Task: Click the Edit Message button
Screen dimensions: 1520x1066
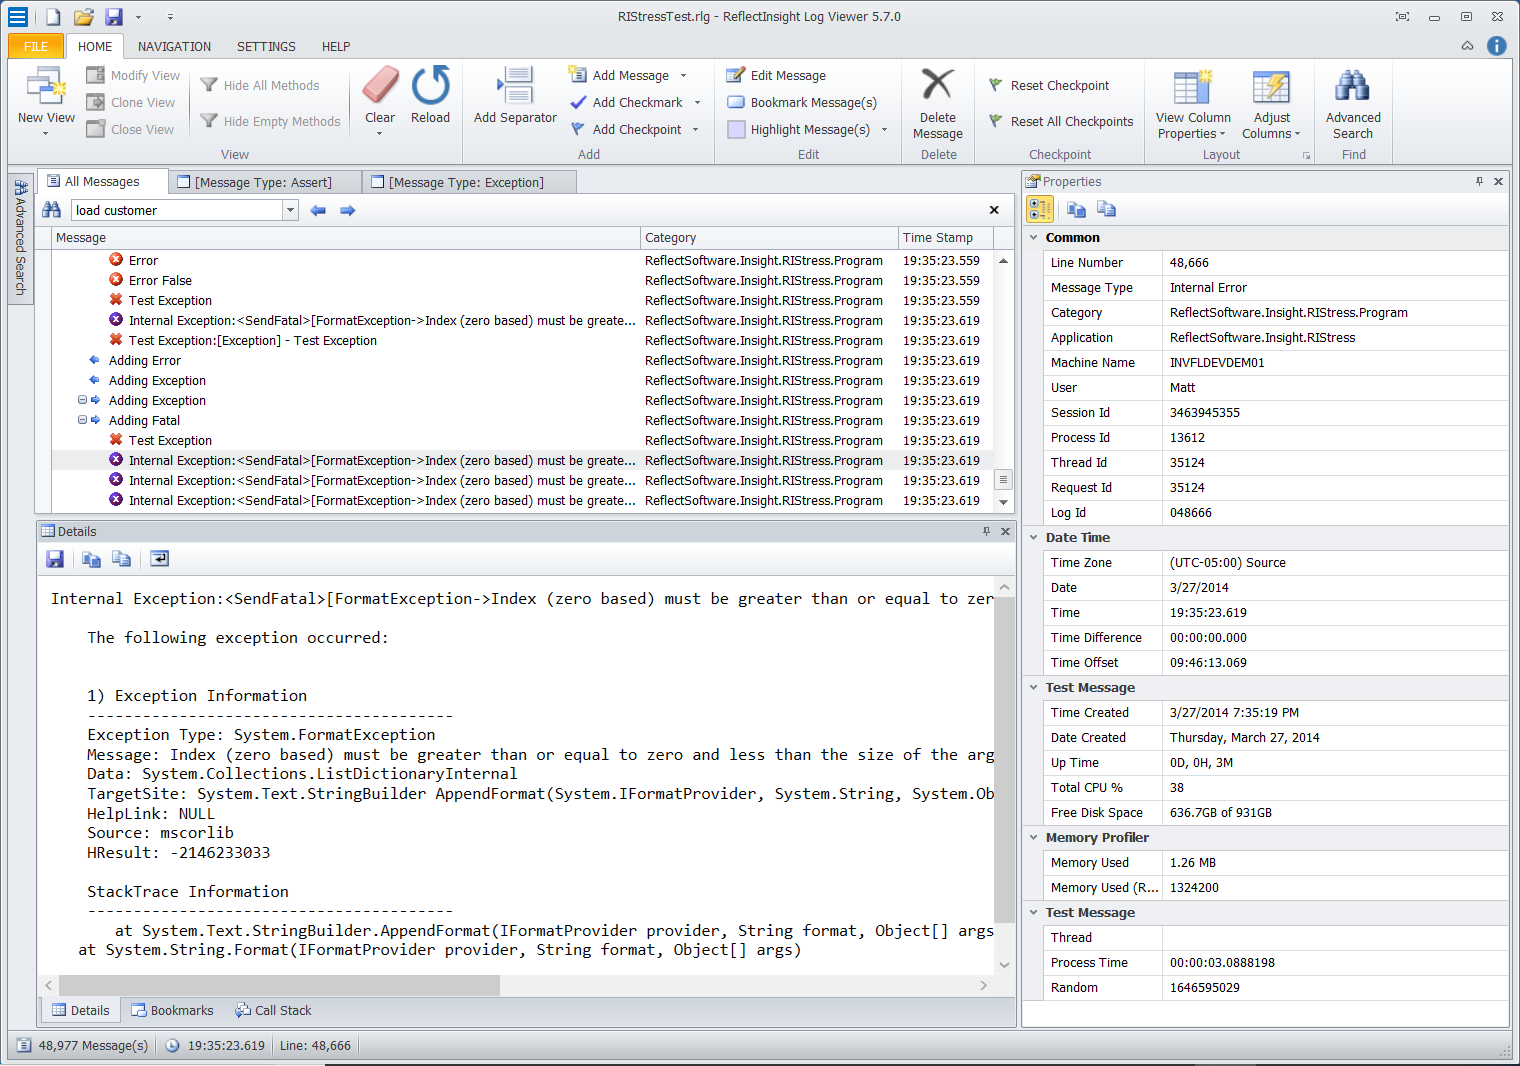Action: pyautogui.click(x=776, y=76)
